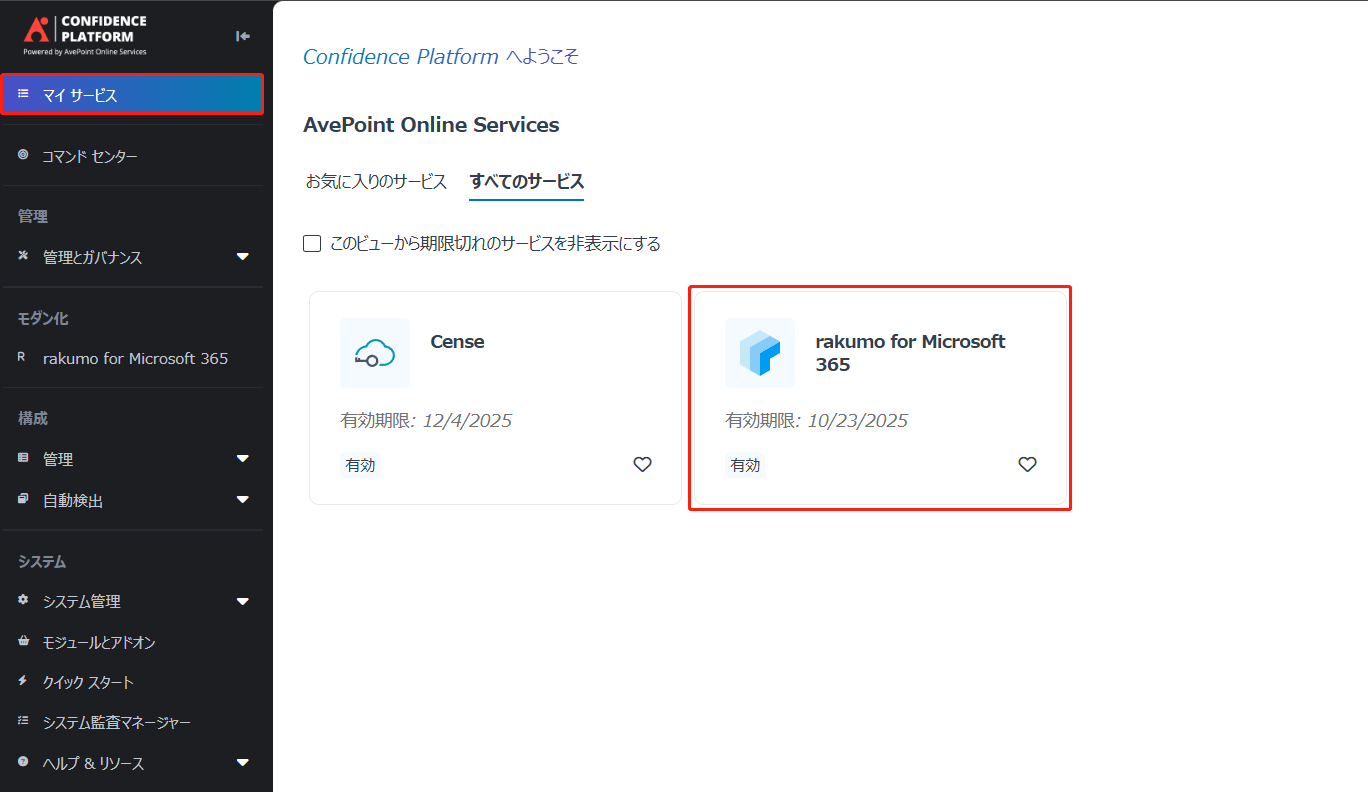Click rakumo 有効期限 10/23/2025 text
This screenshot has width=1368, height=792.
click(816, 420)
